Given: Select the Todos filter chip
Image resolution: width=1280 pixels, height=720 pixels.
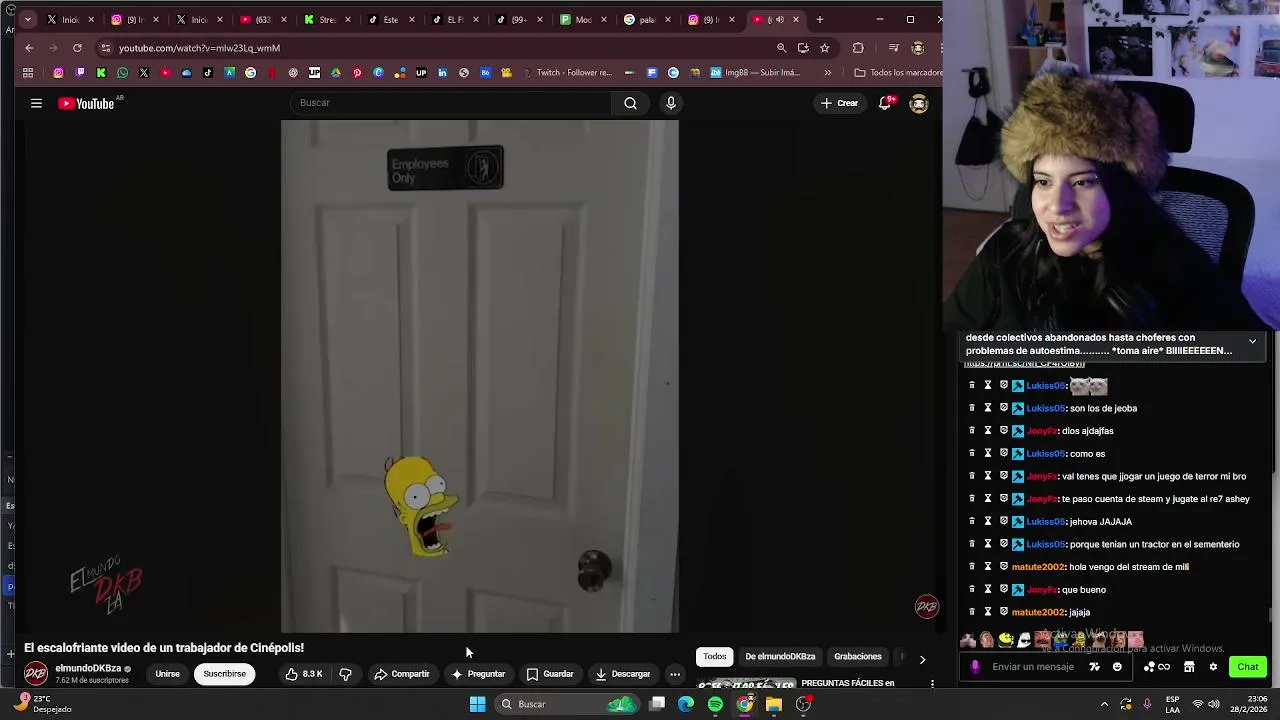Looking at the screenshot, I should coord(714,657).
